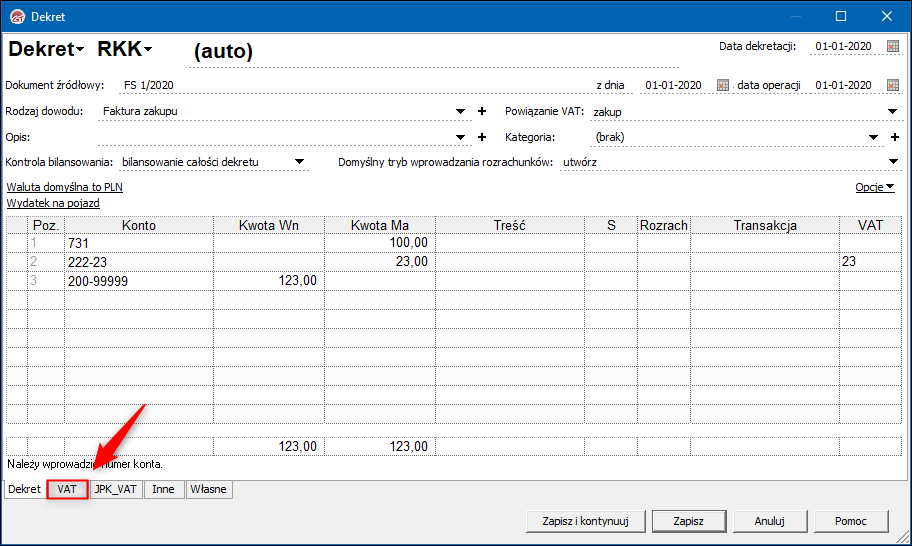The image size is (912, 546).
Task: Switch to the Inne tab
Action: tap(163, 489)
